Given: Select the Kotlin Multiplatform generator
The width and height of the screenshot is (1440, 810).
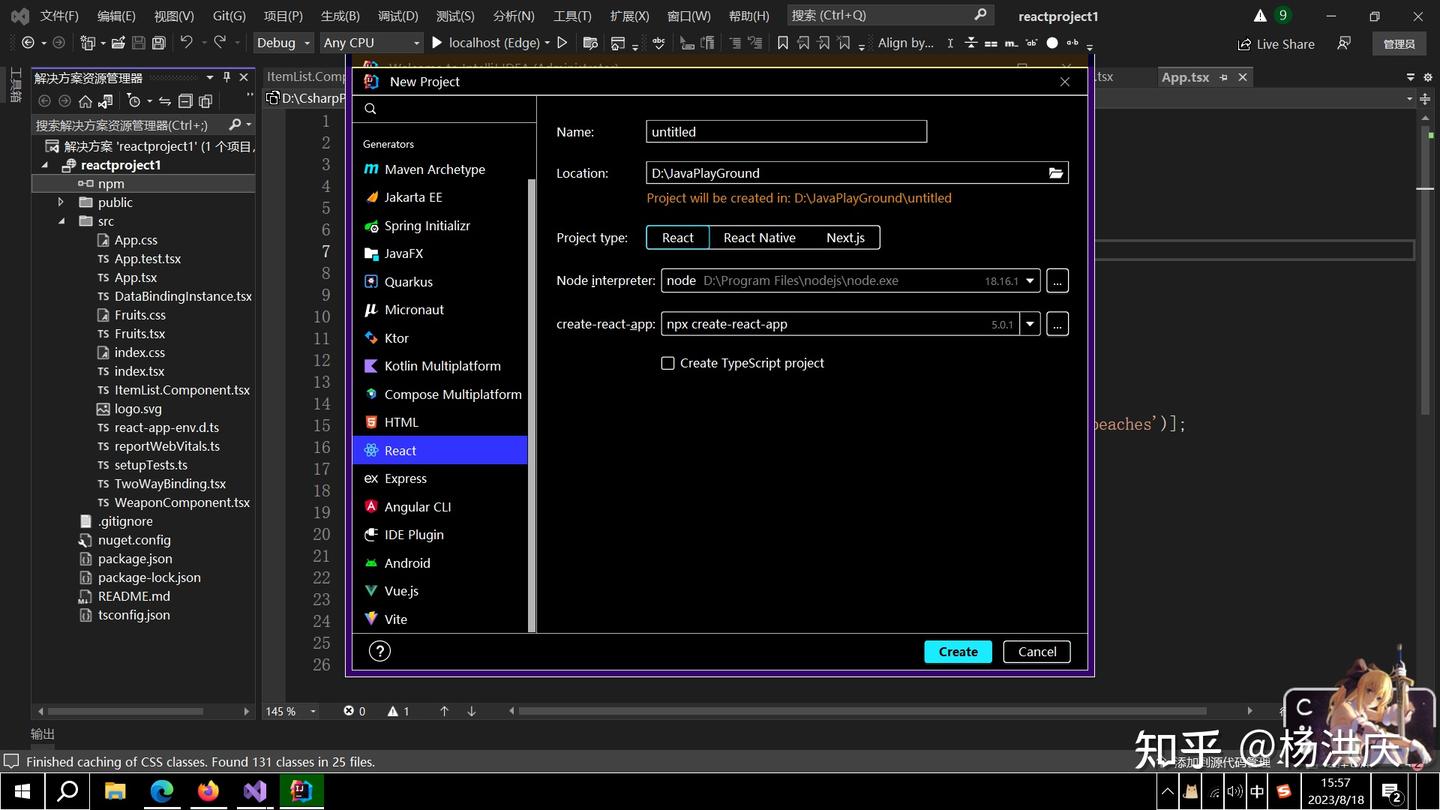Looking at the screenshot, I should pyautogui.click(x=440, y=366).
